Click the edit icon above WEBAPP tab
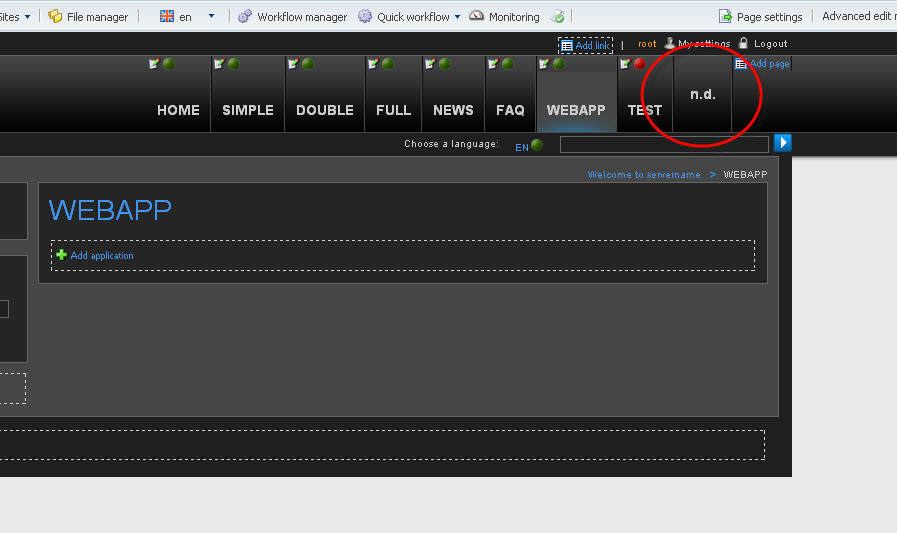This screenshot has height=533, width=897. [x=544, y=63]
